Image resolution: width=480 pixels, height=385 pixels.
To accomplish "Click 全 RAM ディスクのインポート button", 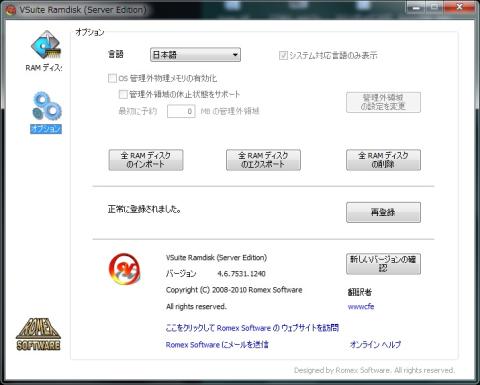I will pos(146,160).
